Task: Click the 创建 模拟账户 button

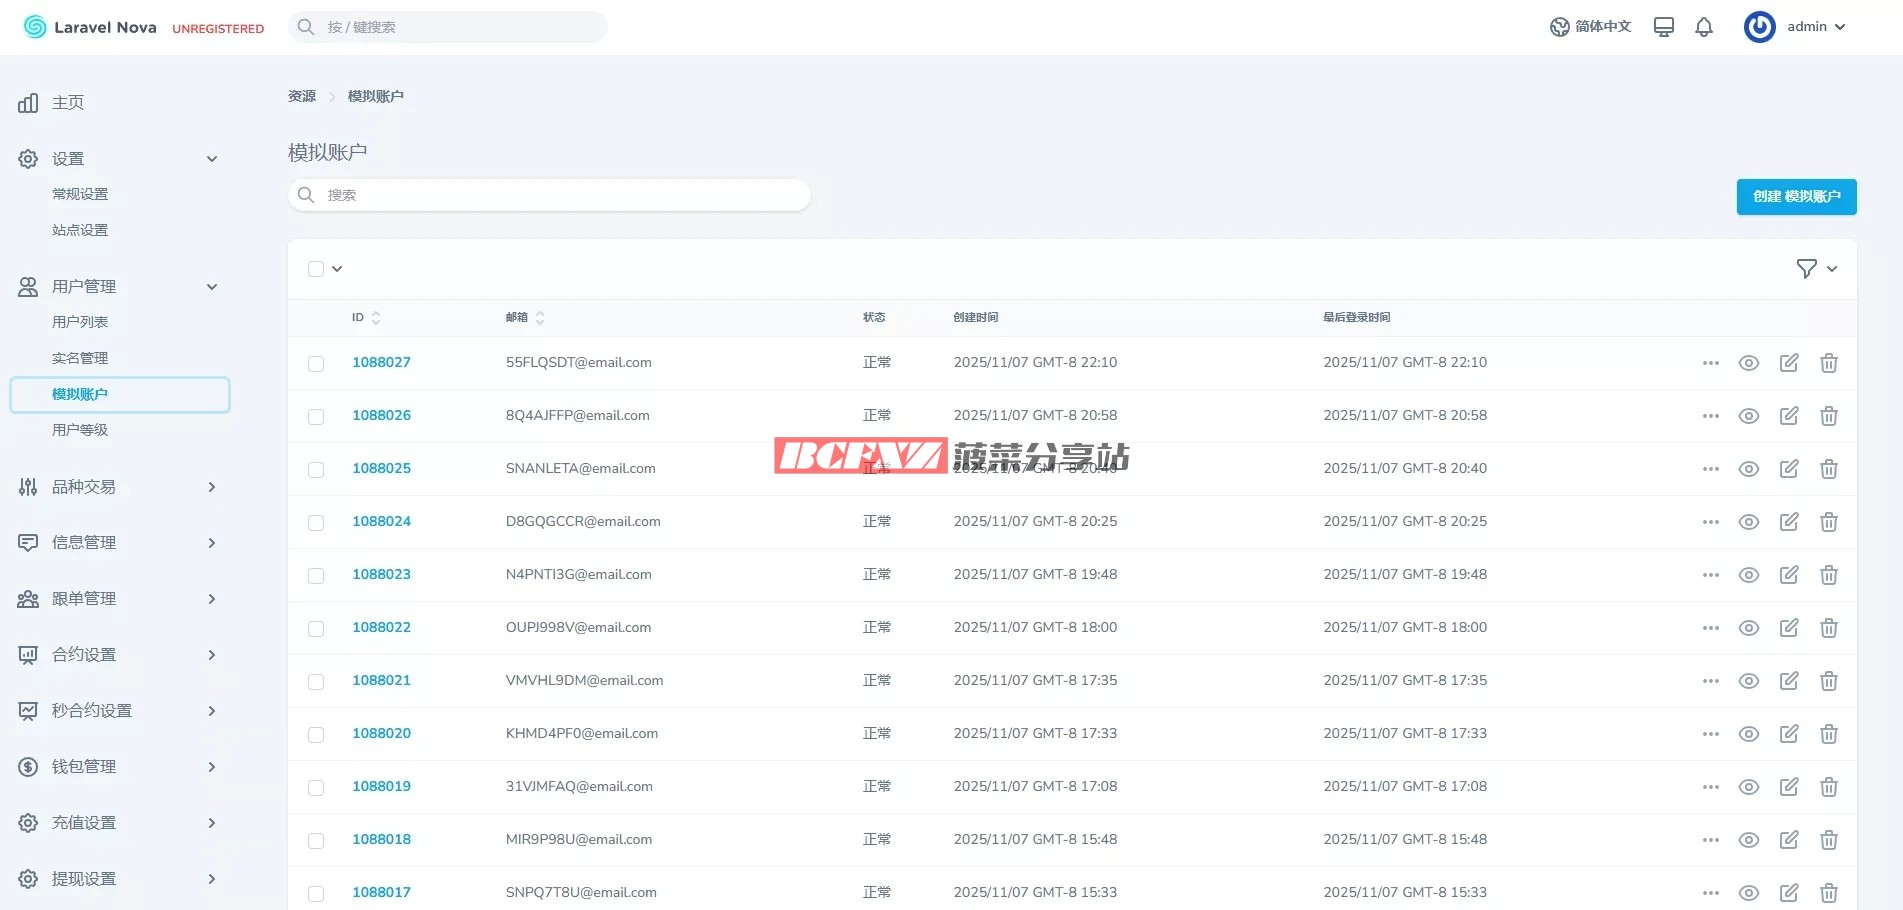Action: tap(1796, 197)
